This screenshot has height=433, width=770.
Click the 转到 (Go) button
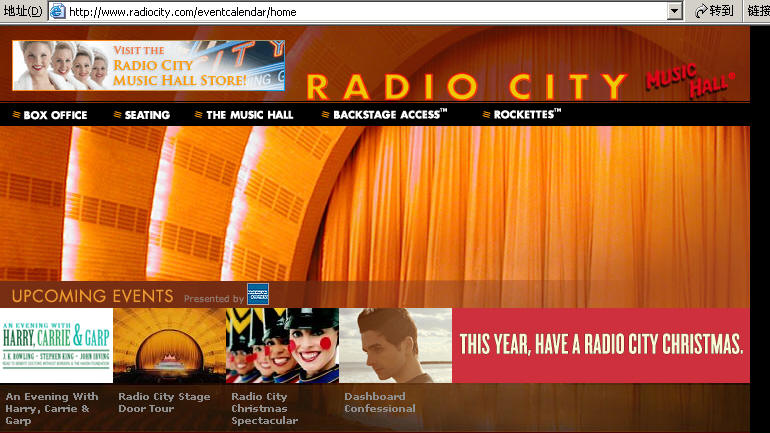coord(714,11)
